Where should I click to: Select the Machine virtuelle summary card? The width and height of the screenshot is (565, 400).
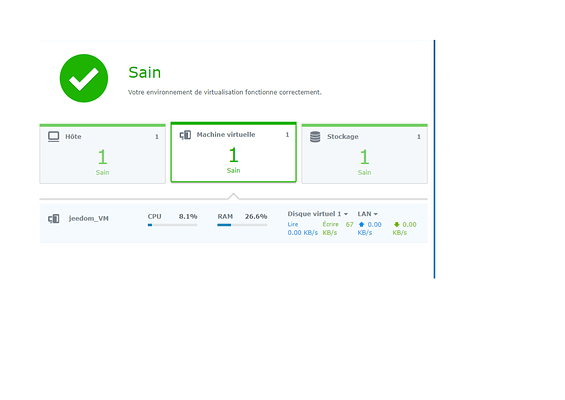click(x=233, y=152)
